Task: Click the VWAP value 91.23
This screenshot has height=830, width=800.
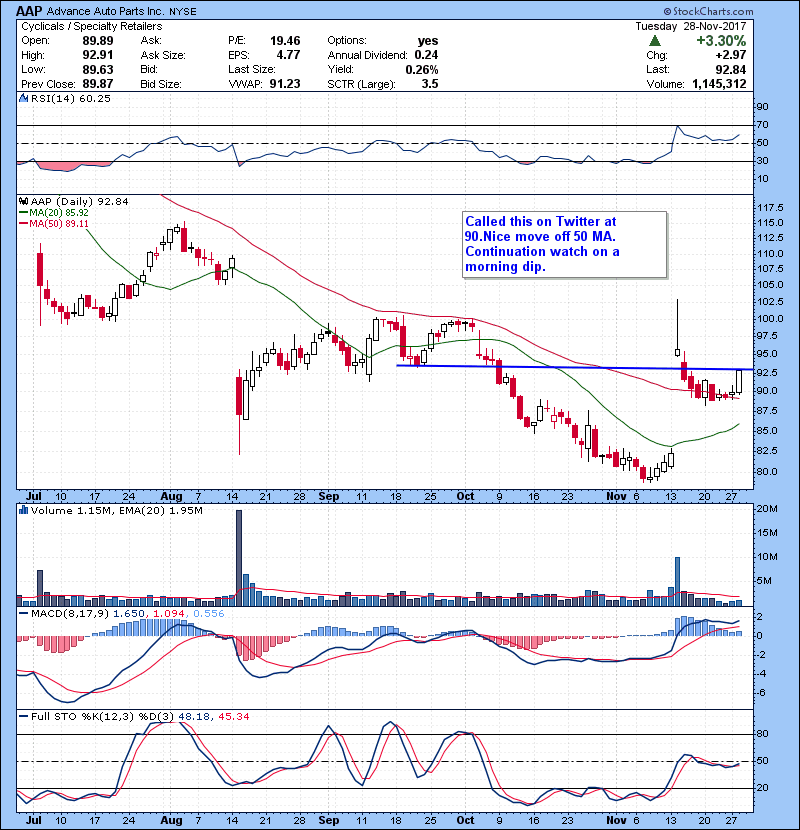Action: pyautogui.click(x=285, y=84)
